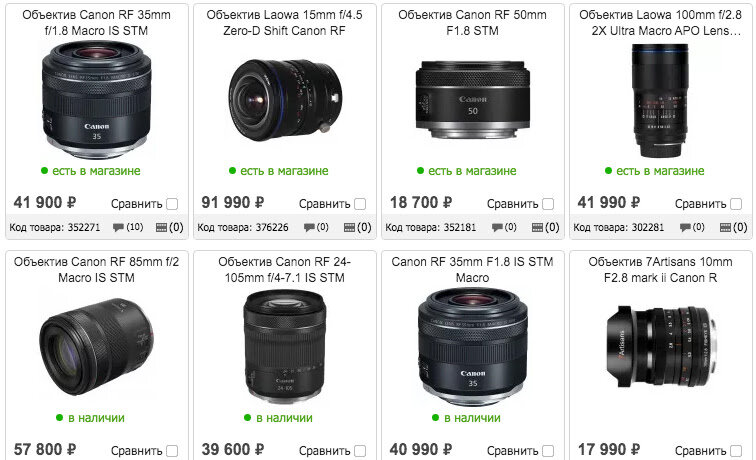
Task: Open Объектив 7Artisans 10mm F2.8 title link
Action: click(x=661, y=270)
